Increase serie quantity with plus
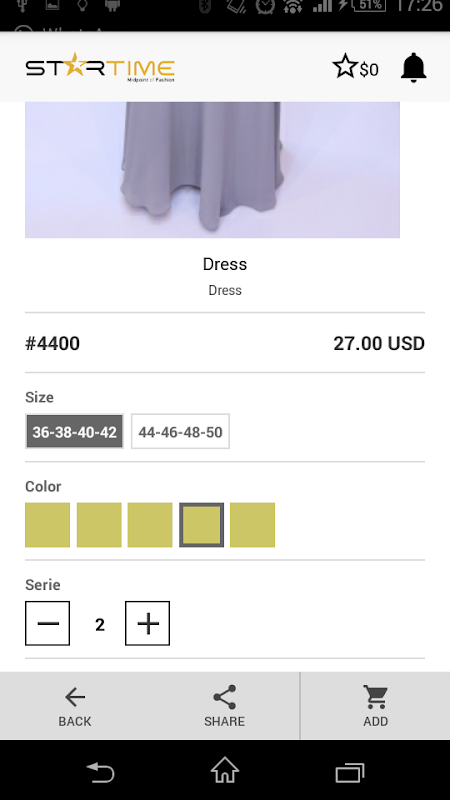The image size is (450, 800). [x=147, y=623]
